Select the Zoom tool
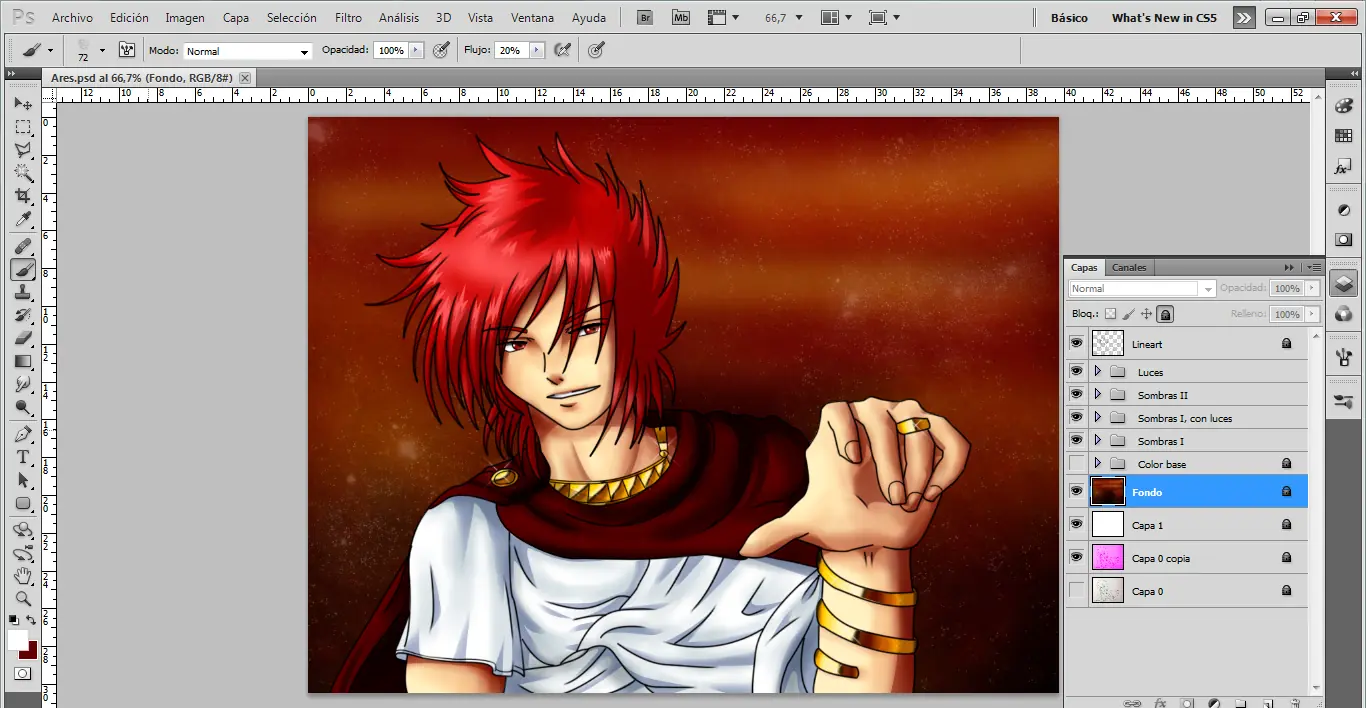Image resolution: width=1366 pixels, height=708 pixels. pyautogui.click(x=23, y=599)
